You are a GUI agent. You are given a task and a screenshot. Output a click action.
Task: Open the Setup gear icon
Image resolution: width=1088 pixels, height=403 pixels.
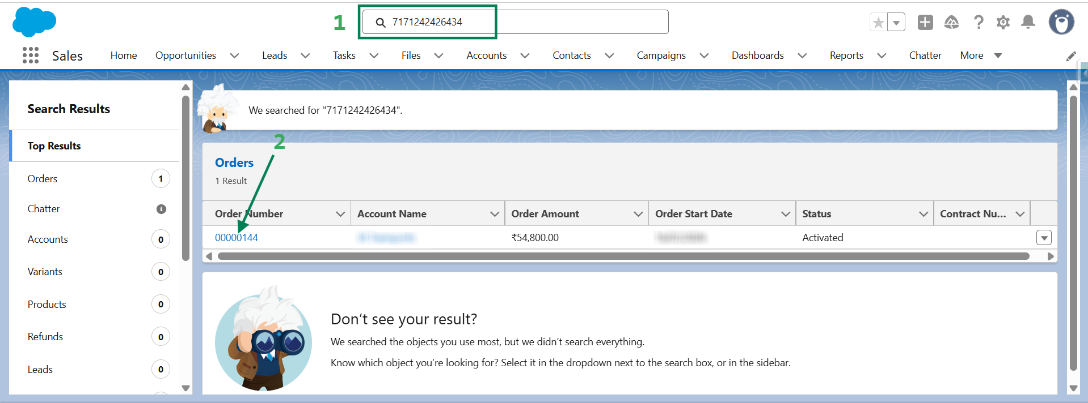tap(1003, 22)
